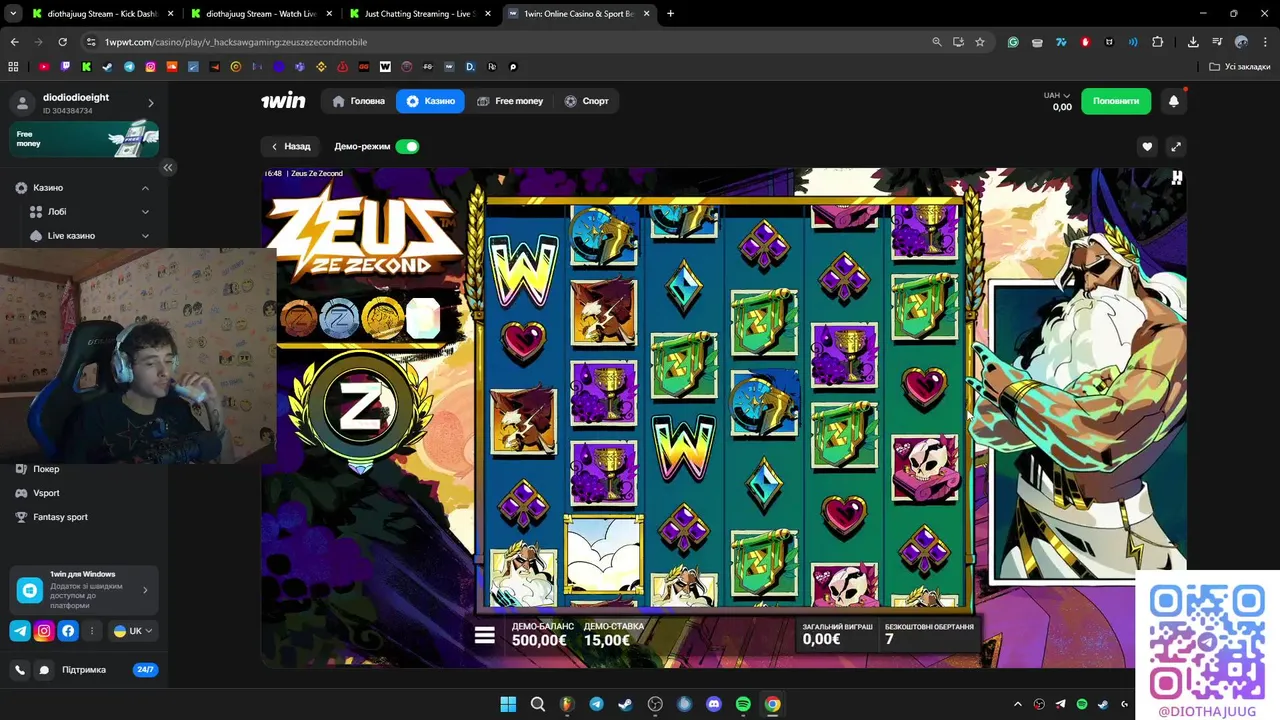Call support via the phone icon
This screenshot has width=1280, height=720.
coord(20,670)
